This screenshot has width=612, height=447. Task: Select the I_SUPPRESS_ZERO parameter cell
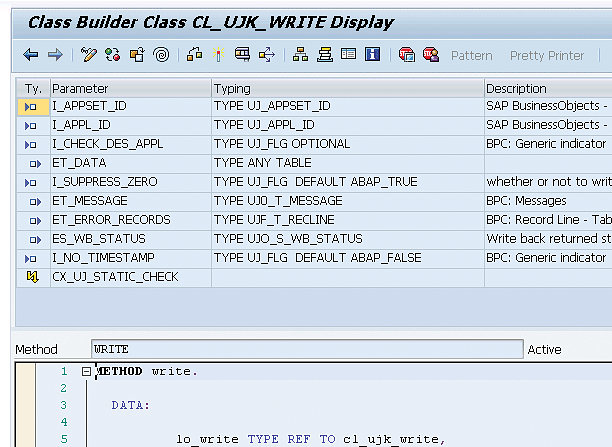point(131,182)
